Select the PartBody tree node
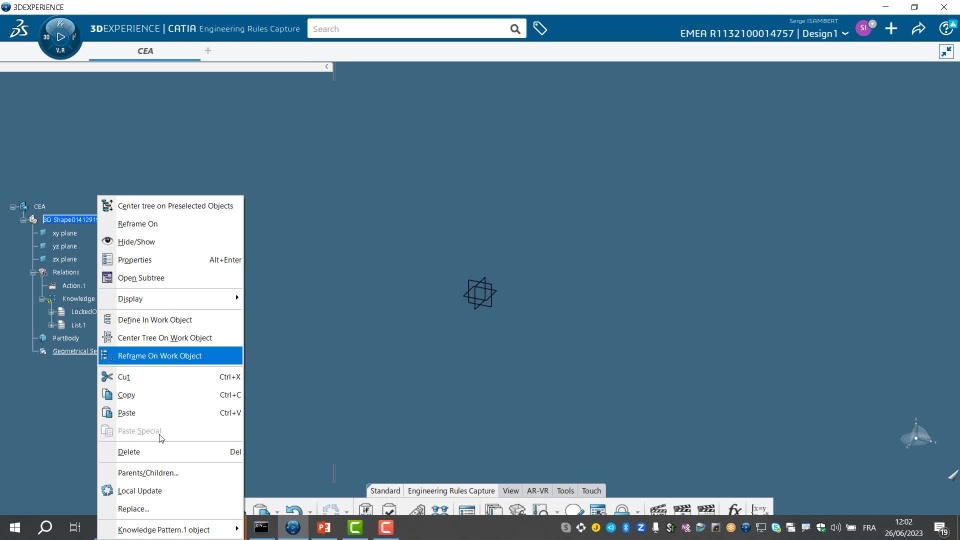Screen dimensions: 960x540 click(x=66, y=338)
